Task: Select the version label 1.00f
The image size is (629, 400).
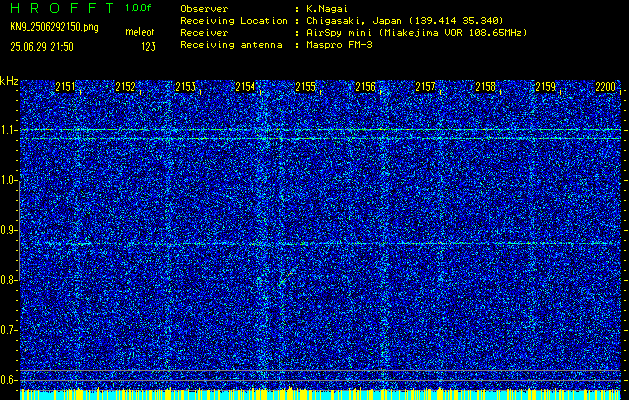Action: point(138,8)
